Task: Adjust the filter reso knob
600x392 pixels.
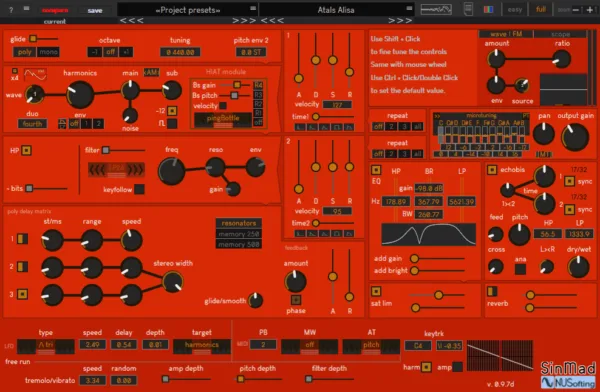Action: (x=215, y=167)
